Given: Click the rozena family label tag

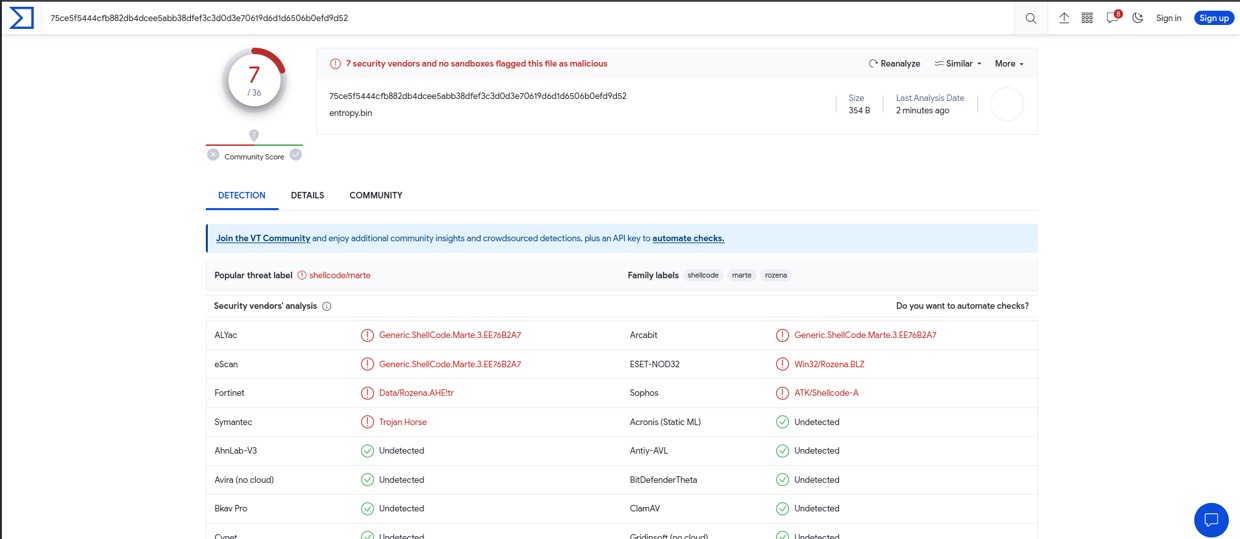Looking at the screenshot, I should (776, 275).
